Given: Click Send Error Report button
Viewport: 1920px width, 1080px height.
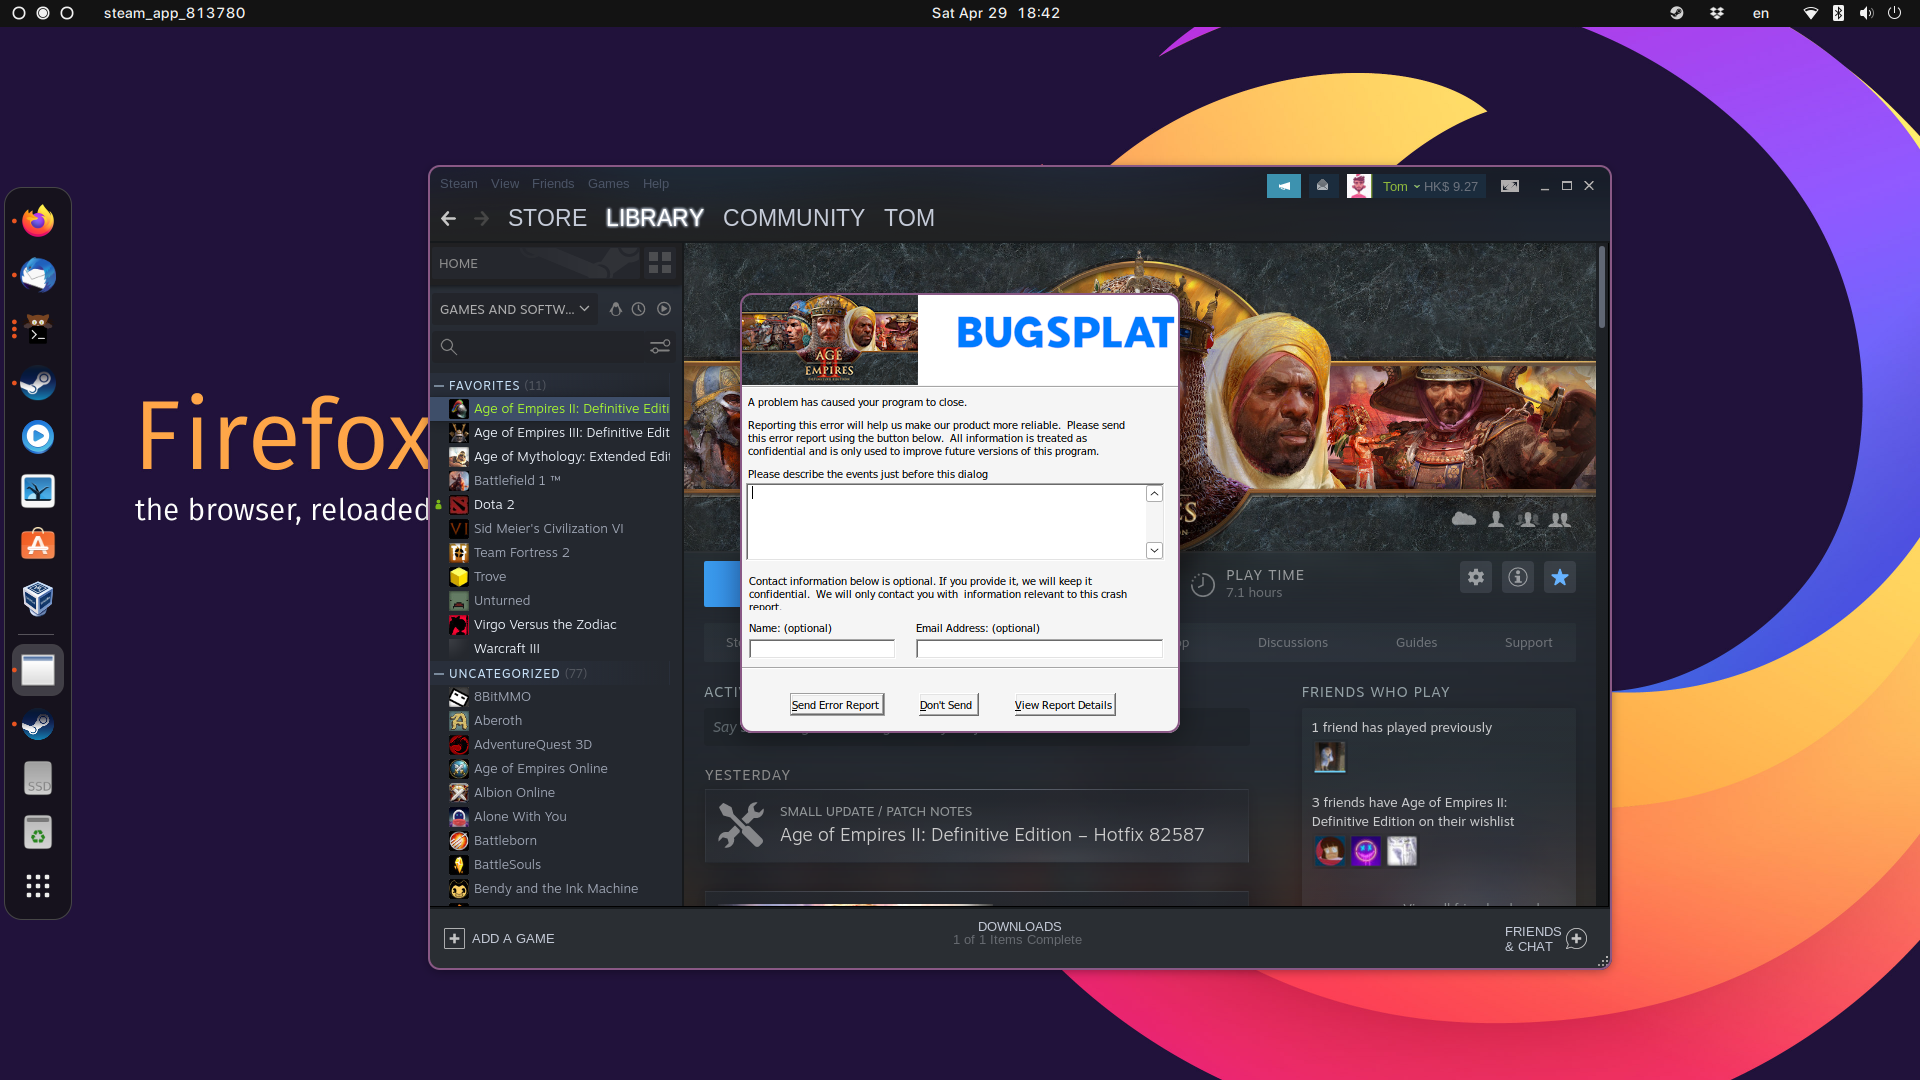Looking at the screenshot, I should pyautogui.click(x=836, y=705).
